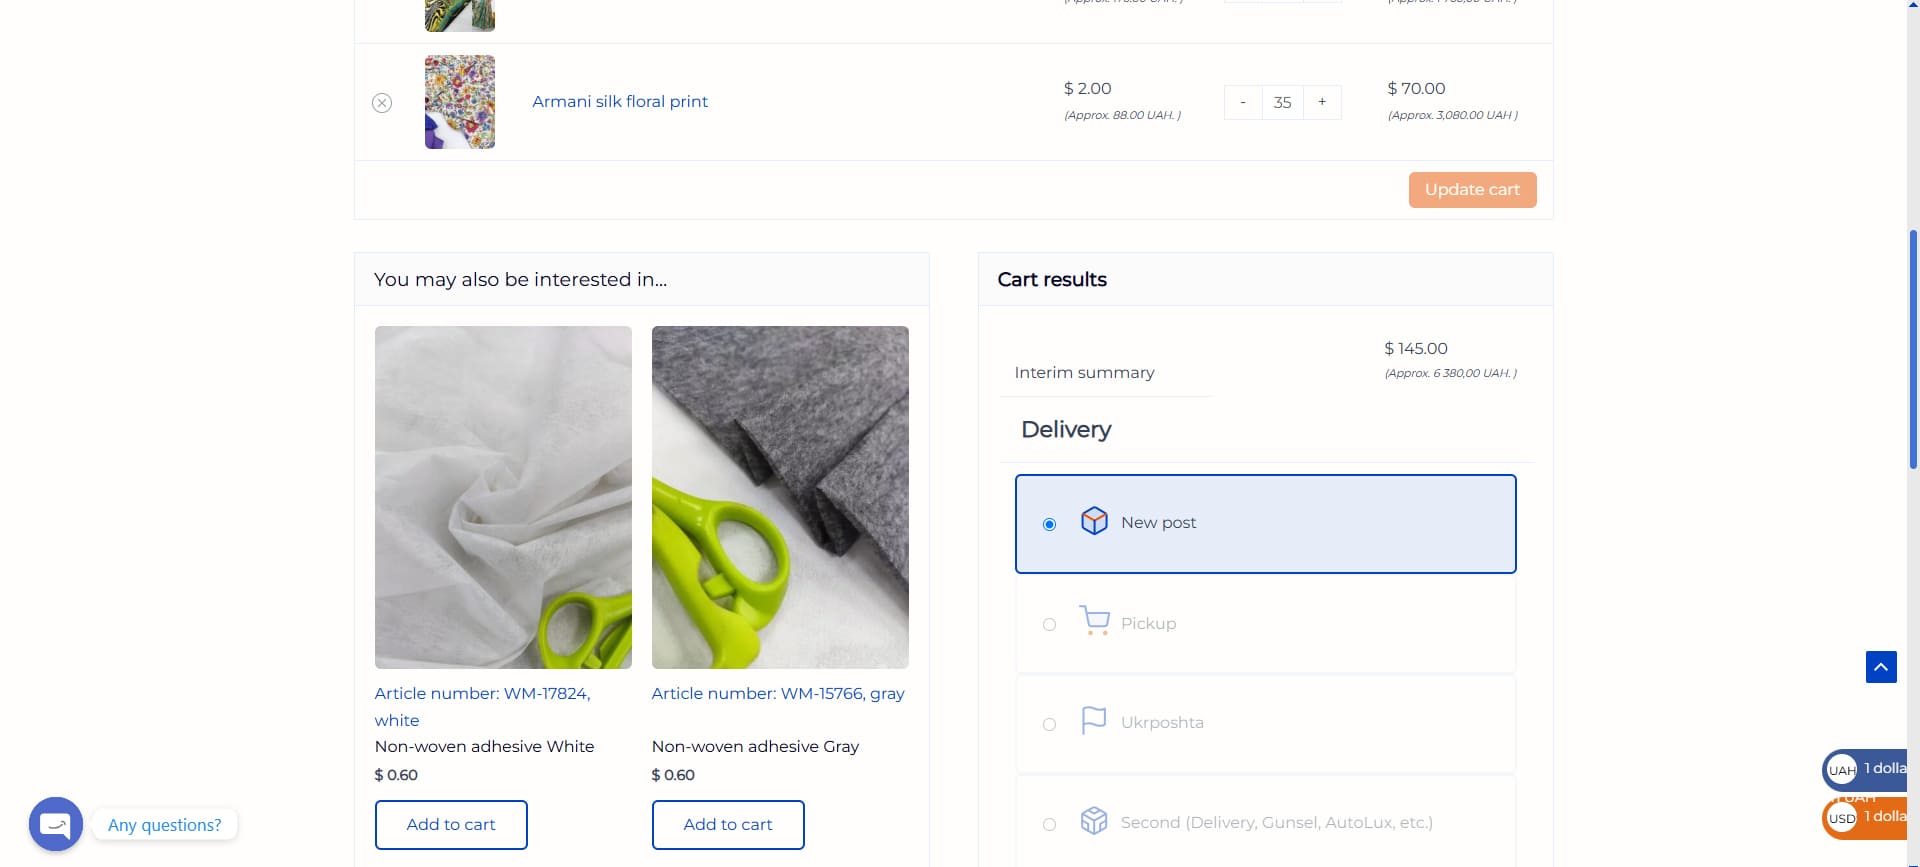Click the Ukrposhta flag icon

pos(1094,721)
